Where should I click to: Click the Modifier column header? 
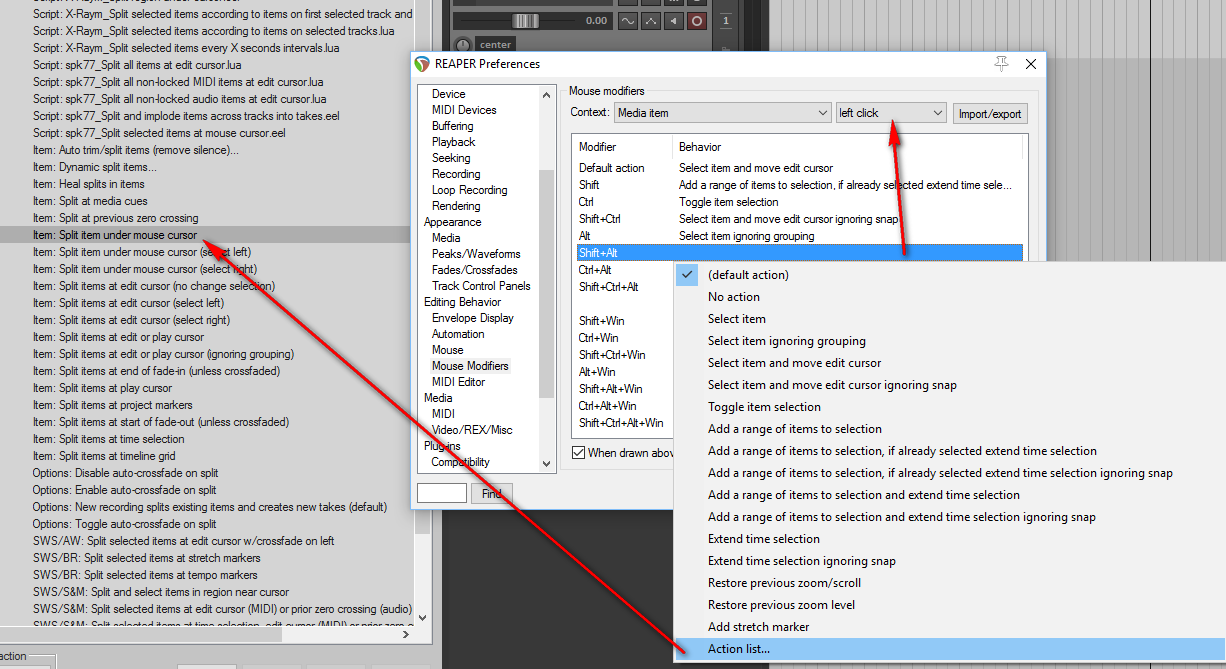click(625, 147)
